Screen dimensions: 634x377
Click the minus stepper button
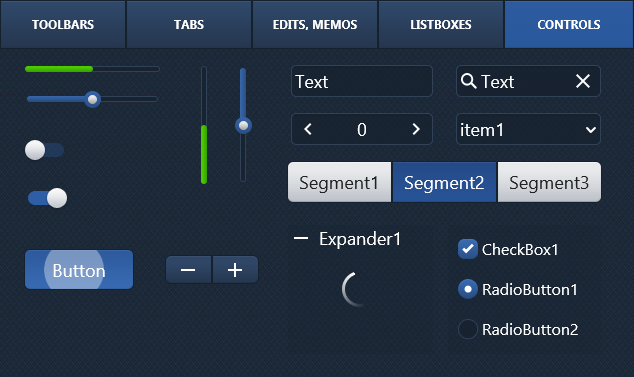tap(188, 269)
